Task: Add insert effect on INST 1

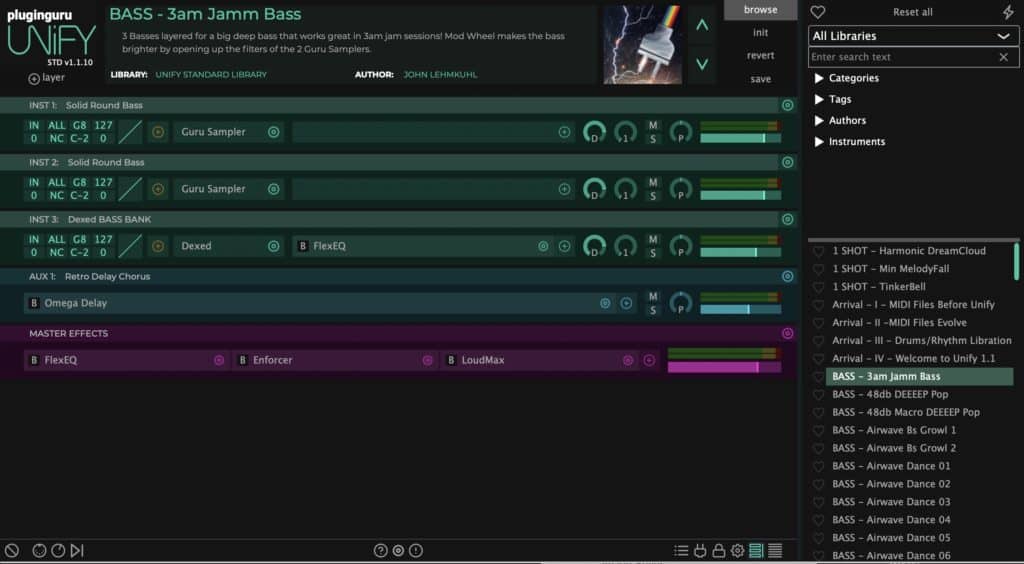Action: point(564,132)
